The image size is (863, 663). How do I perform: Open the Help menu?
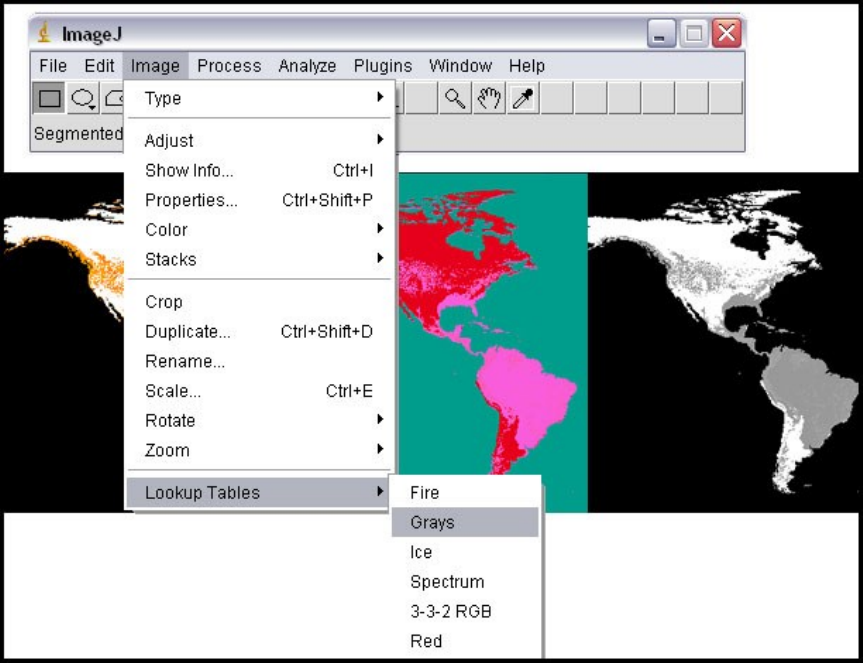527,66
